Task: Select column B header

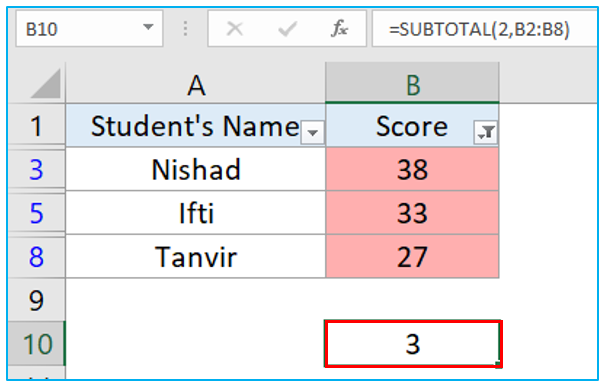Action: pos(412,83)
